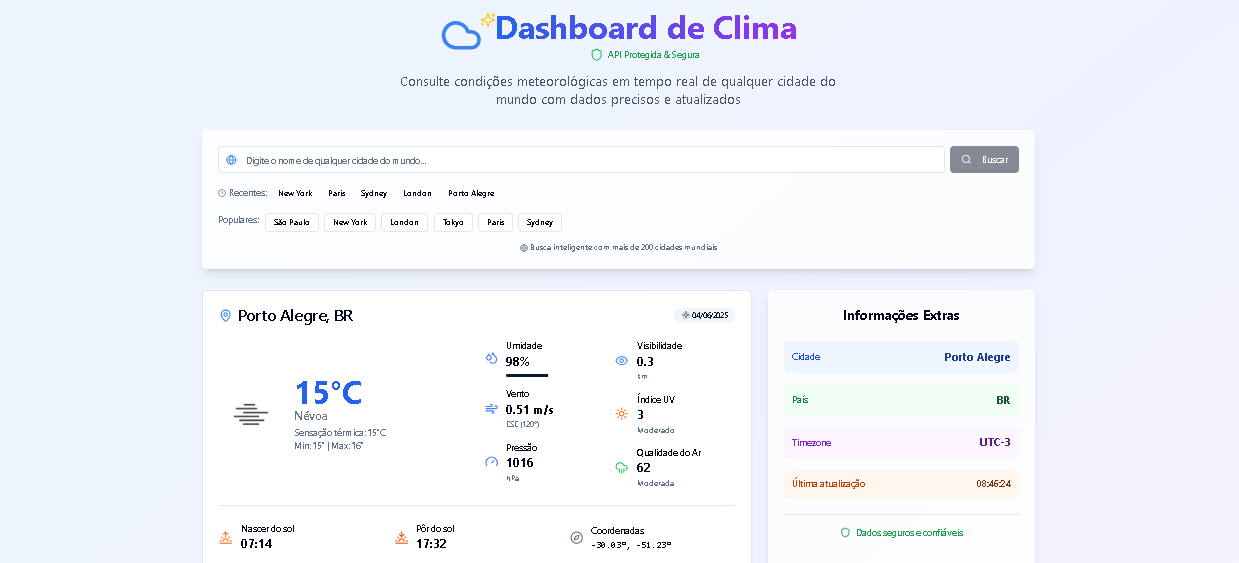The height and width of the screenshot is (563, 1239).
Task: Click the Pressão gauge icon
Action: pos(491,462)
